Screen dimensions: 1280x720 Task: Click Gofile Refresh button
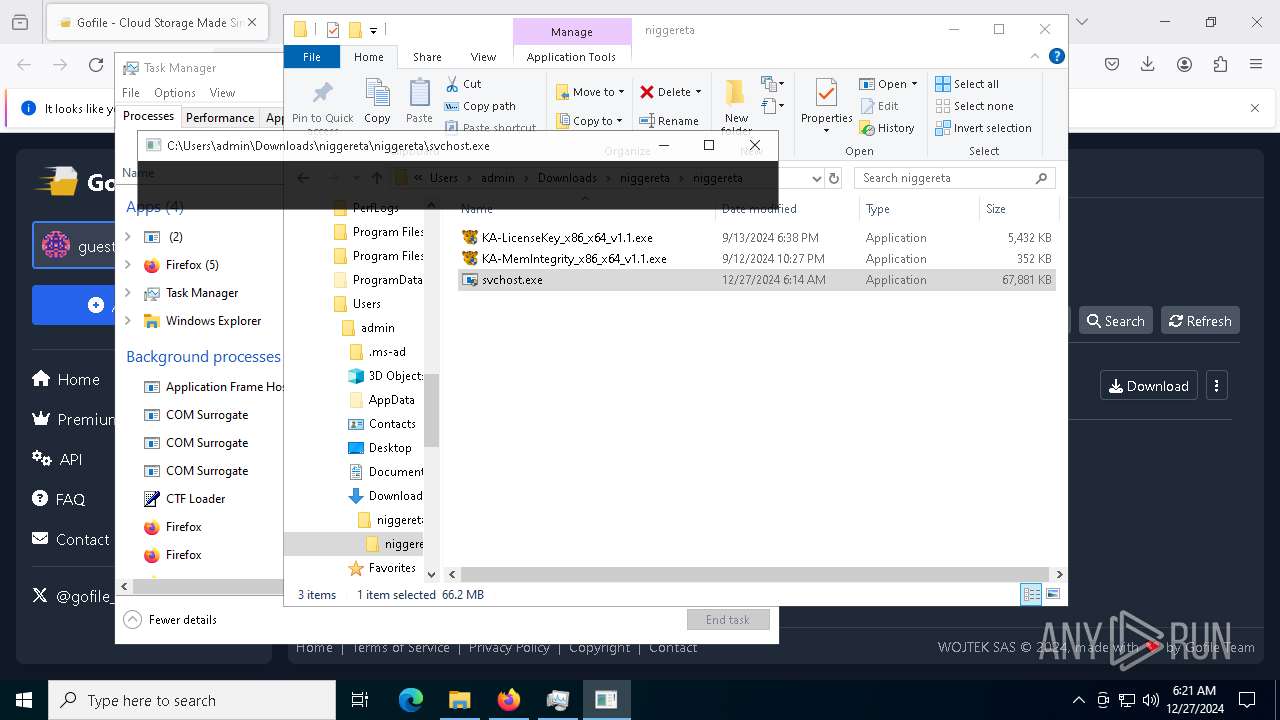tap(1200, 321)
